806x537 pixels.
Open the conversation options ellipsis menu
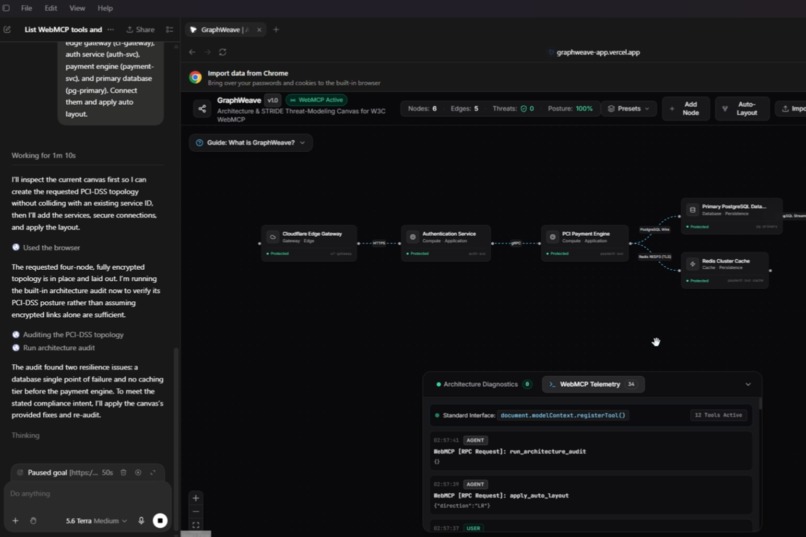click(x=111, y=30)
